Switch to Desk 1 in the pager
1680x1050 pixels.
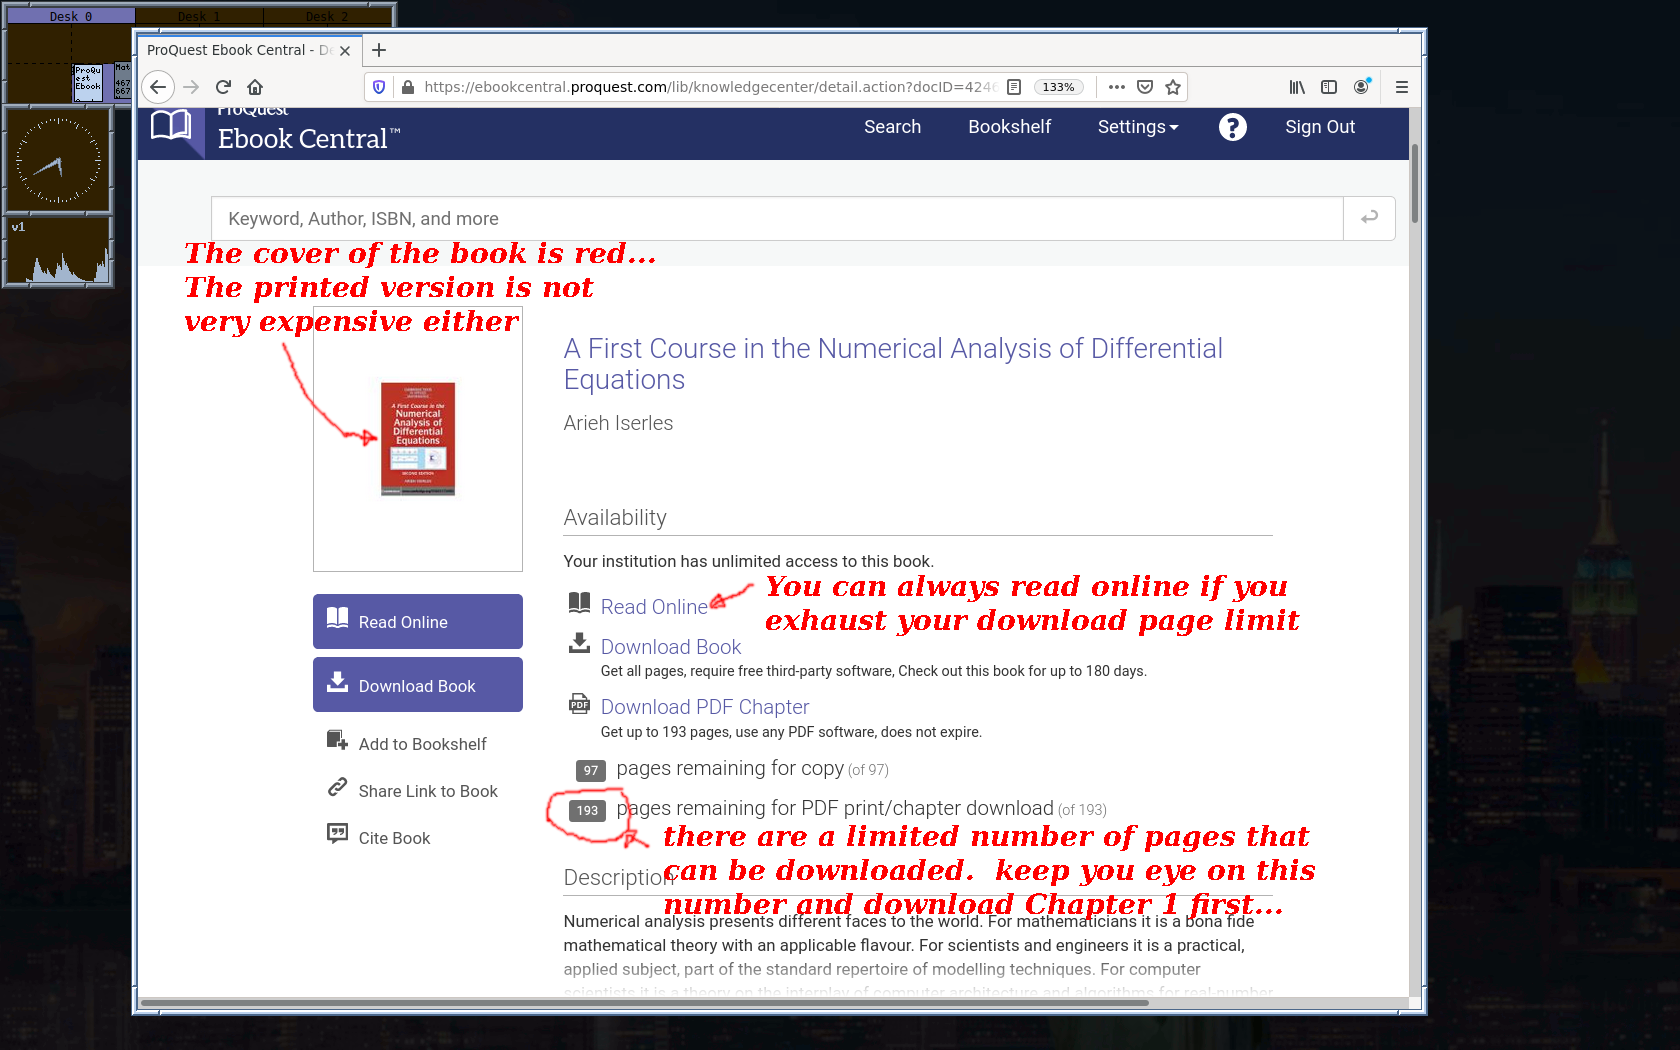[x=199, y=15]
